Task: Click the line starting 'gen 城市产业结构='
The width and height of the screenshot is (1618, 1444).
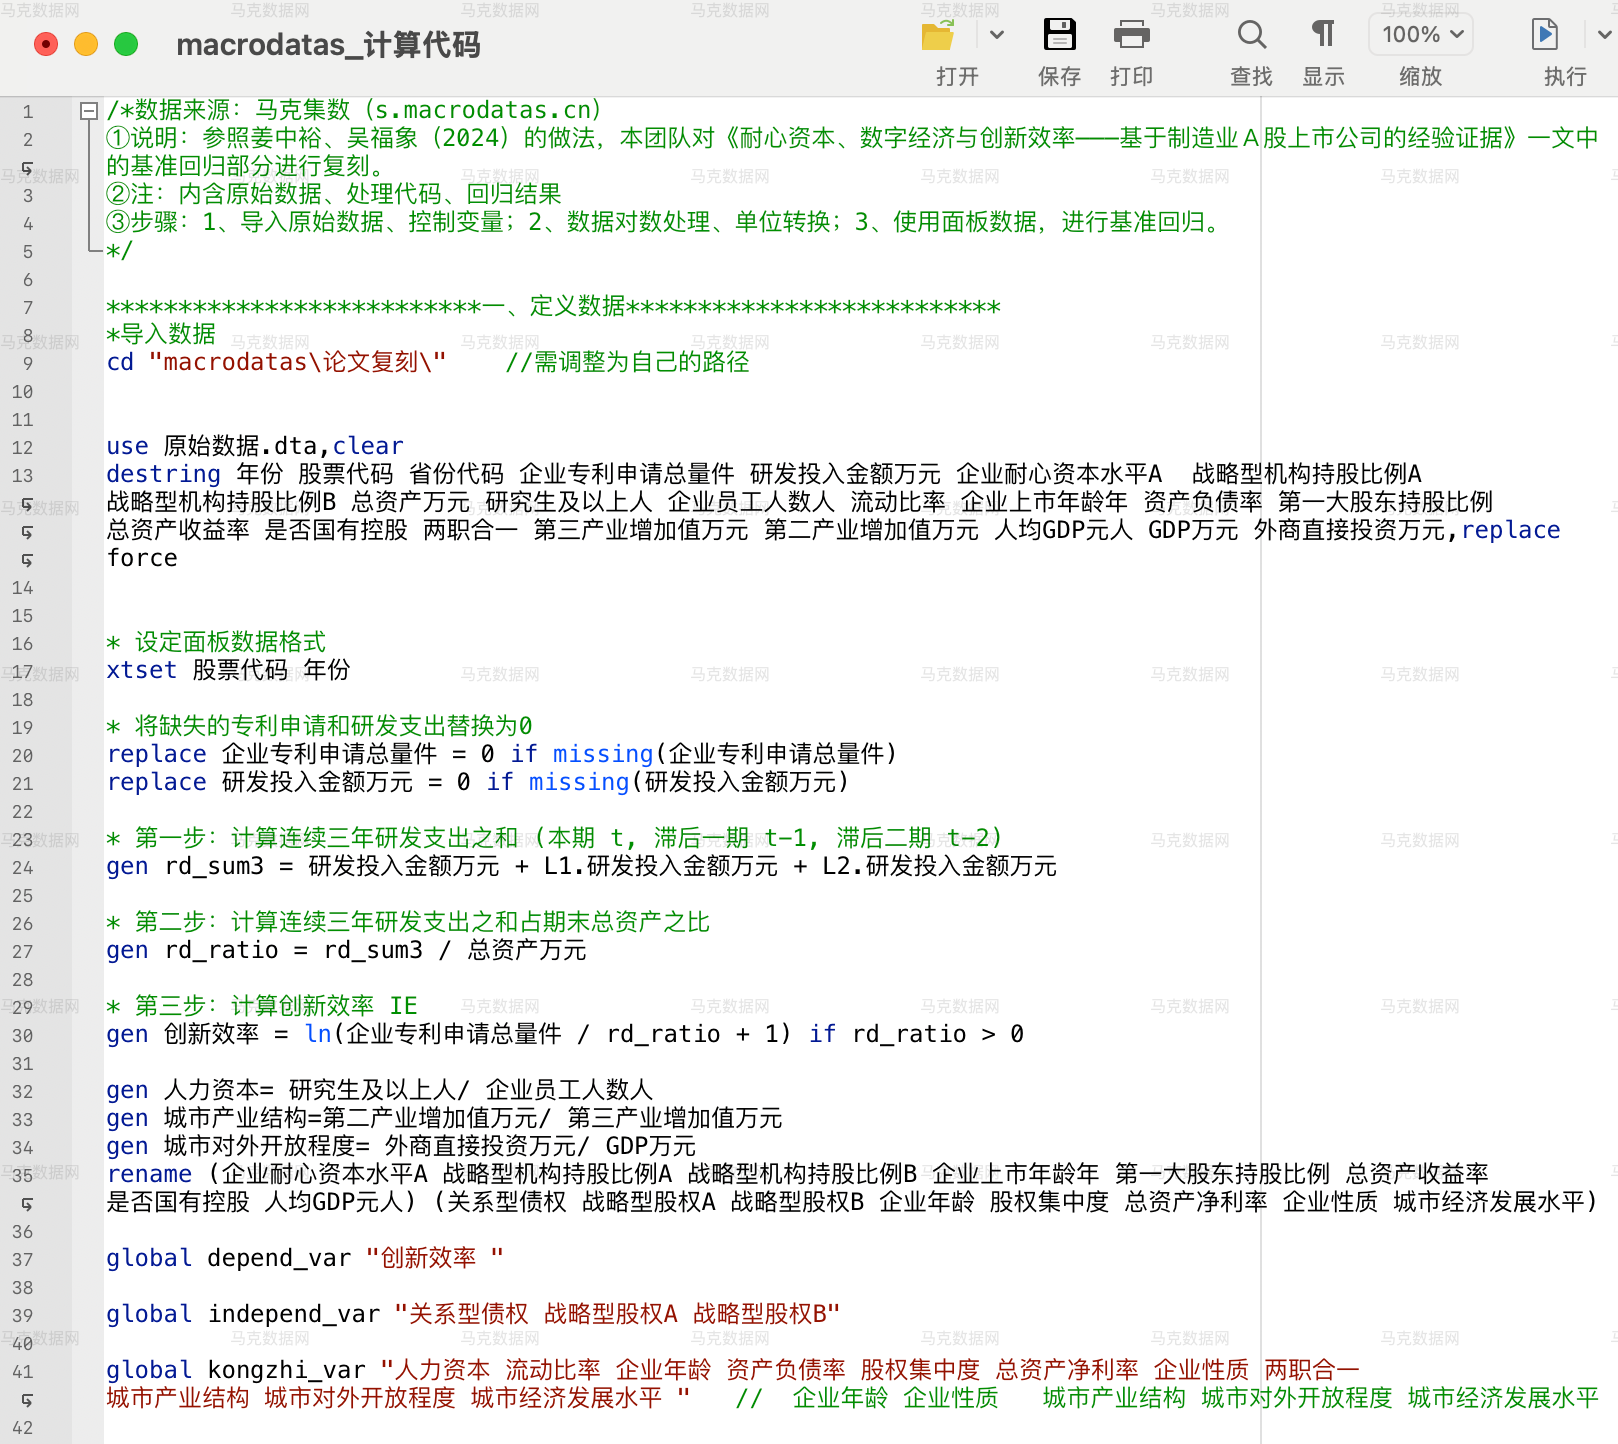Action: tap(444, 1118)
